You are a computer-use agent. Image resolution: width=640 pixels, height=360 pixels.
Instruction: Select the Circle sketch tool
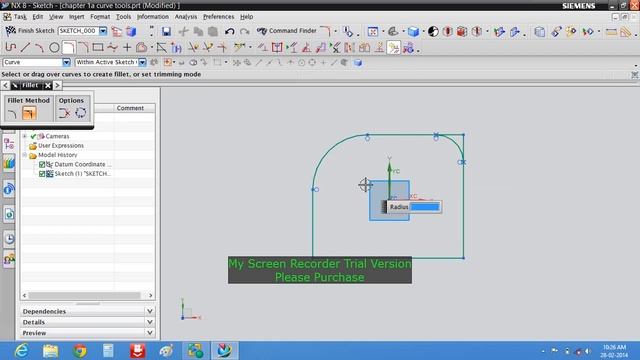tap(54, 48)
